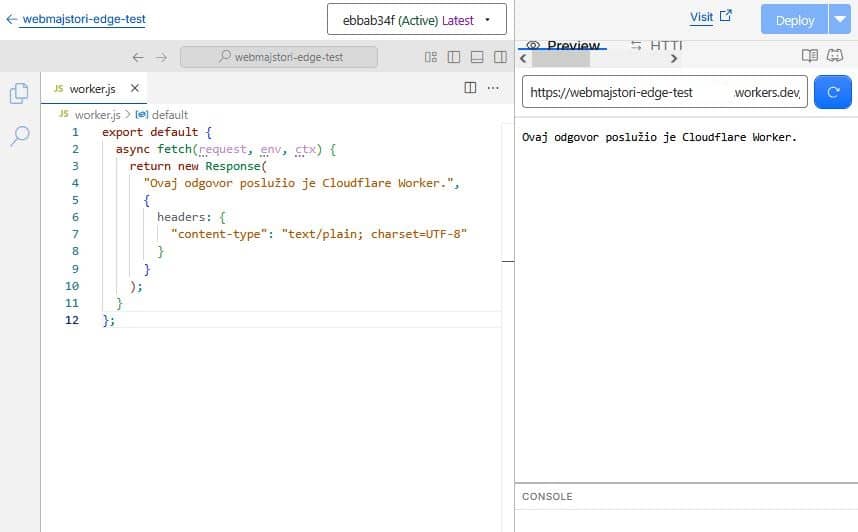
Task: Click the preview URL field
Action: tap(665, 92)
